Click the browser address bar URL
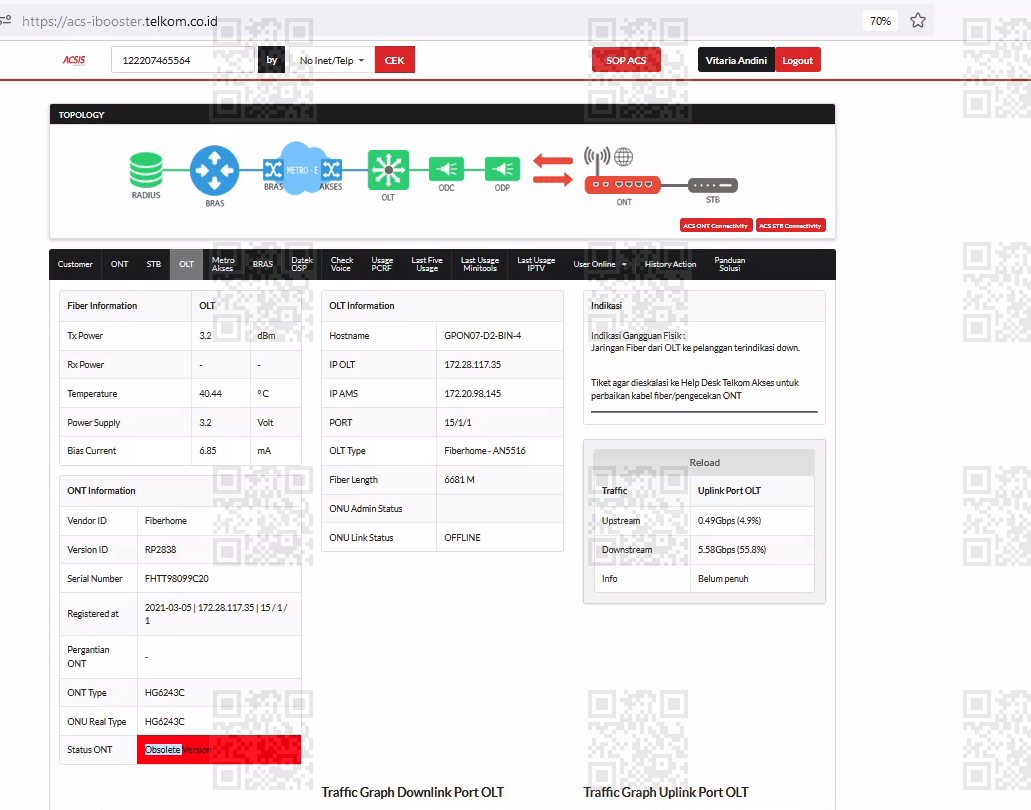The height and width of the screenshot is (810, 1031). (120, 21)
